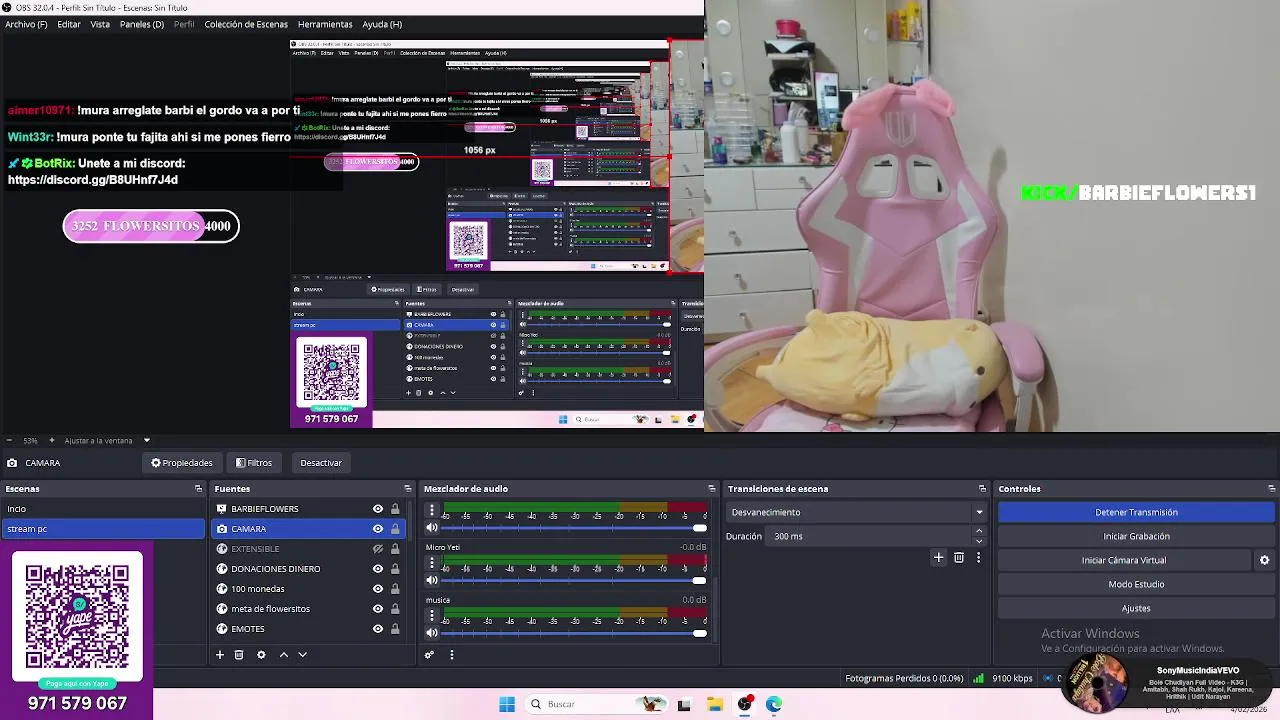Toggle lock on EMOTES source
Viewport: 1280px width, 720px height.
click(x=395, y=629)
